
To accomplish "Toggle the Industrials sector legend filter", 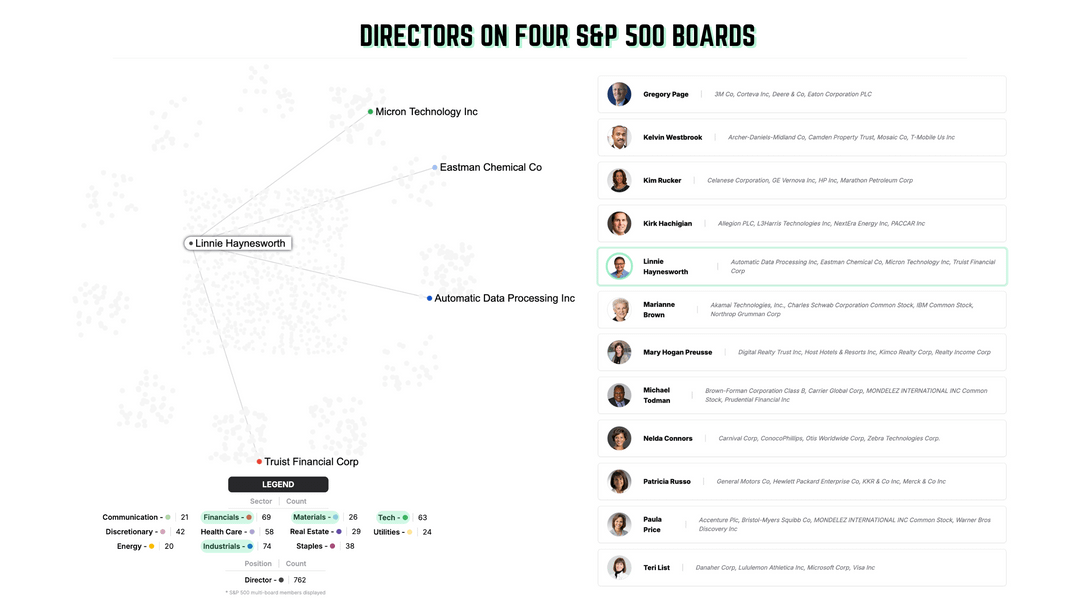I will click(227, 546).
